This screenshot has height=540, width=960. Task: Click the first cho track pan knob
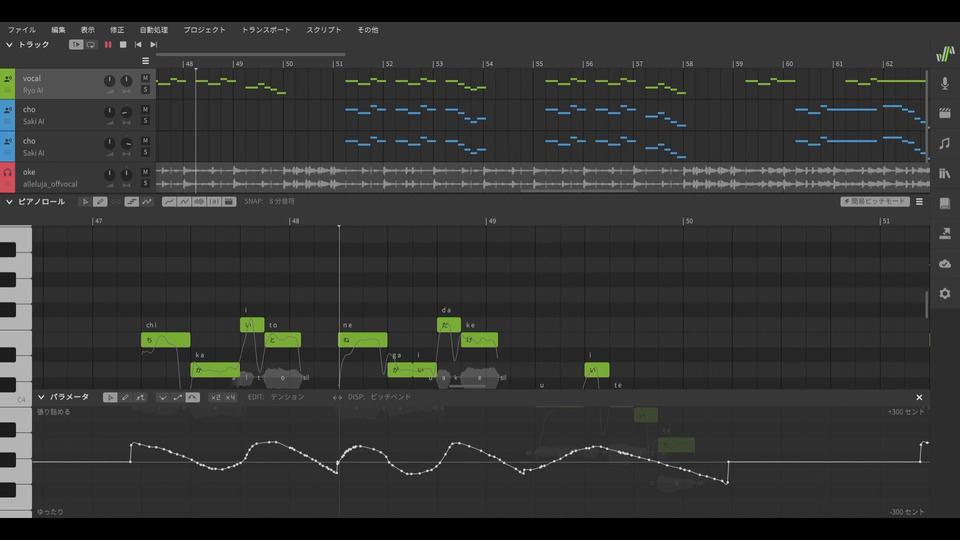[x=126, y=112]
